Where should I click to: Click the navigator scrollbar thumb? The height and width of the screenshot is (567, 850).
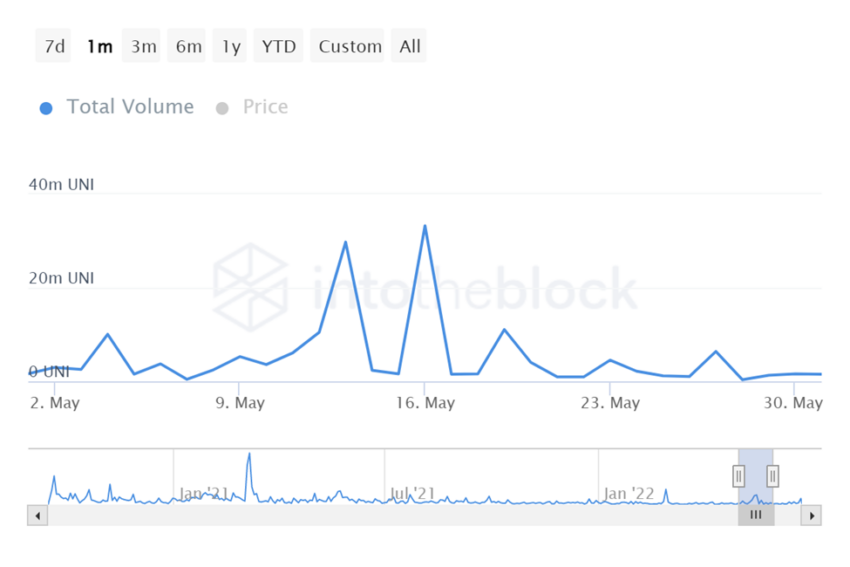pyautogui.click(x=756, y=516)
